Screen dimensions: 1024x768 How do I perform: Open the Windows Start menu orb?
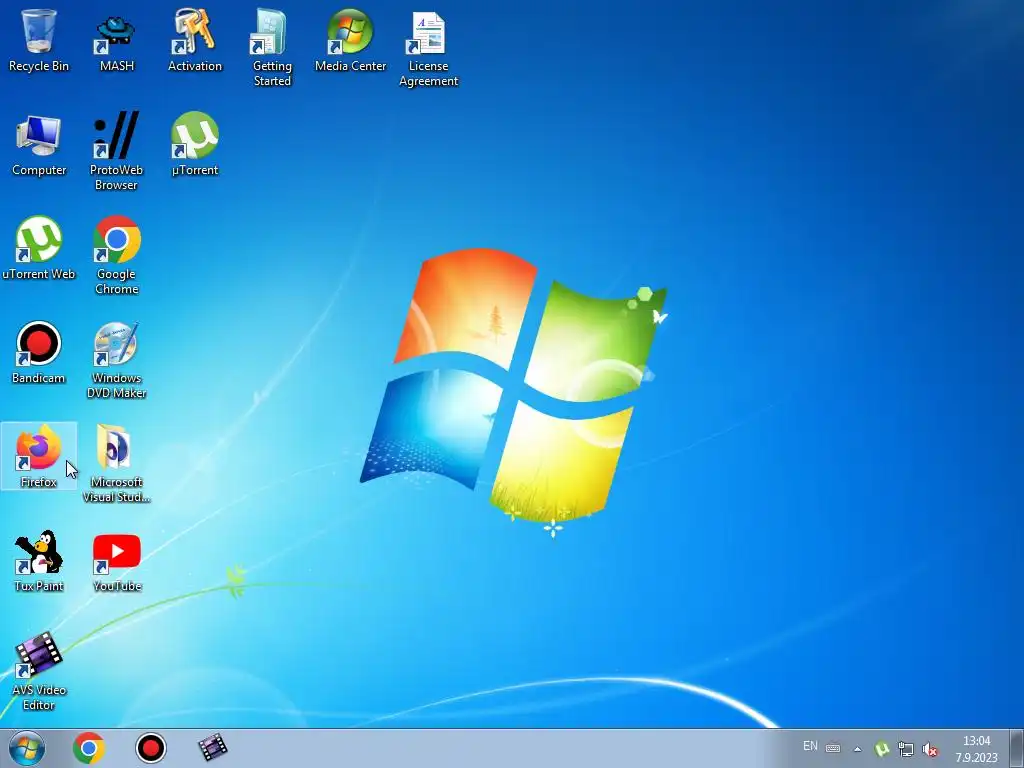point(27,748)
